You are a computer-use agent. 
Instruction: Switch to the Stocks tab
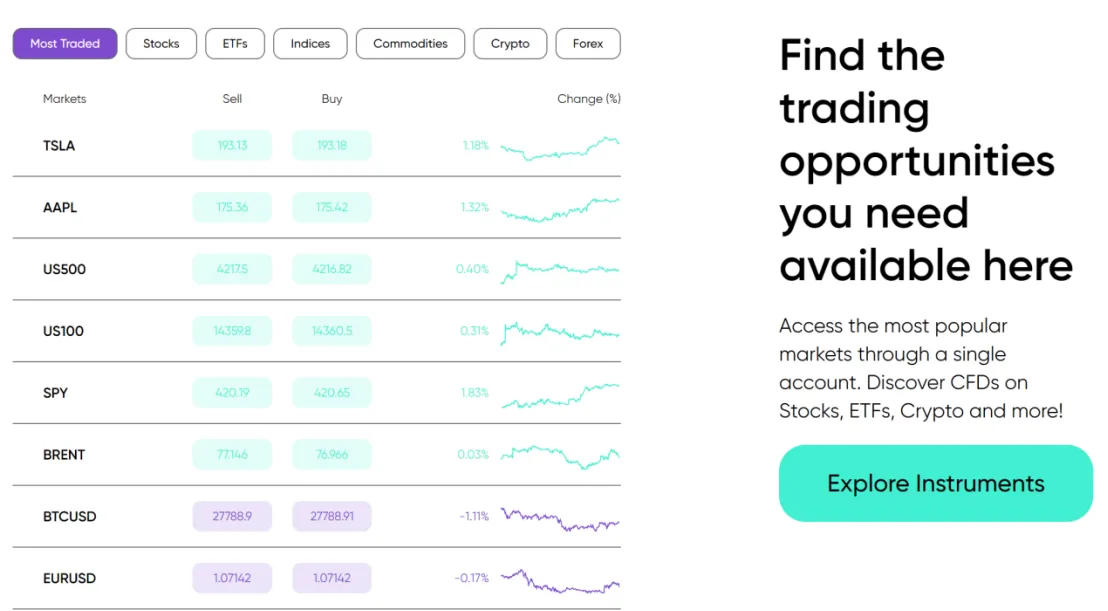(x=161, y=44)
